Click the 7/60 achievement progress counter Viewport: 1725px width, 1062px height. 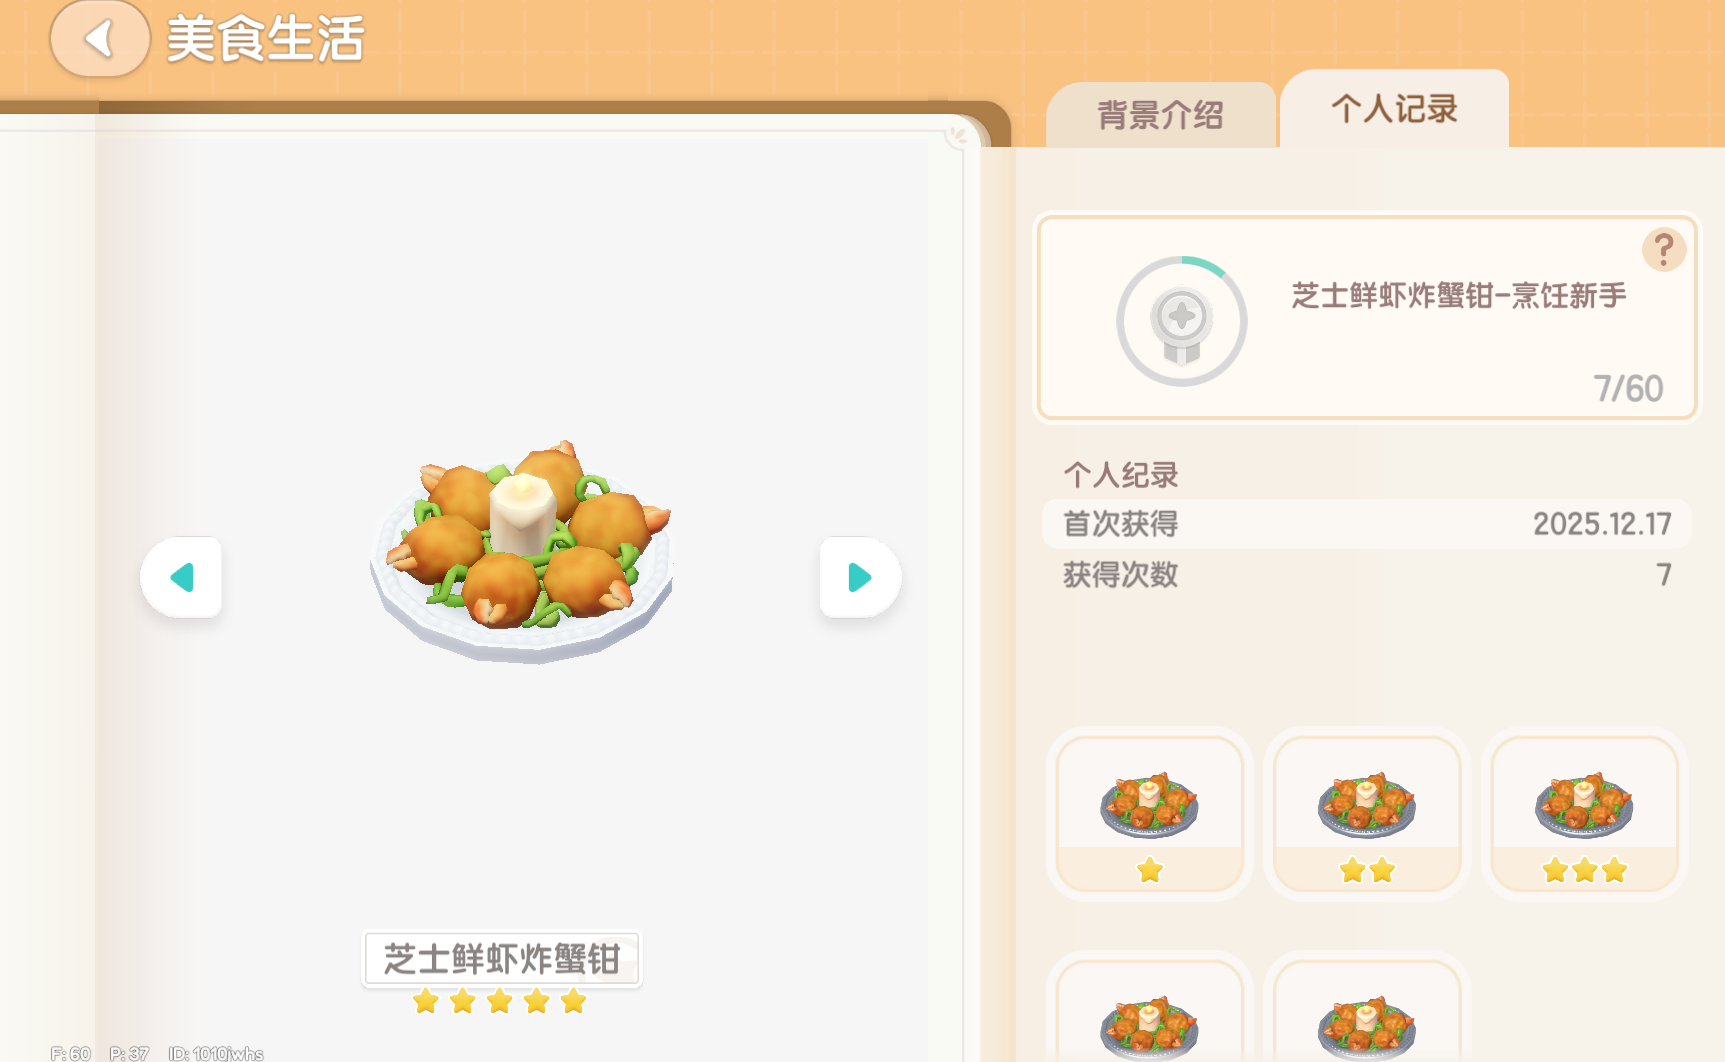click(1628, 388)
